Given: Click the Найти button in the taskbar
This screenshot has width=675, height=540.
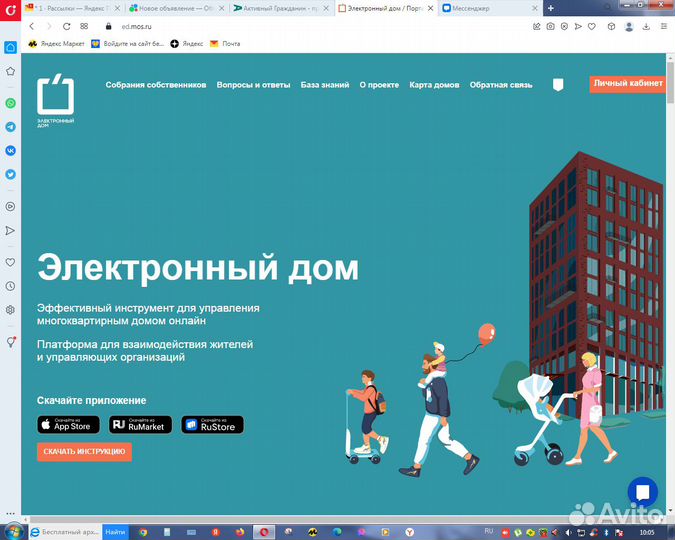Looking at the screenshot, I should pyautogui.click(x=115, y=532).
